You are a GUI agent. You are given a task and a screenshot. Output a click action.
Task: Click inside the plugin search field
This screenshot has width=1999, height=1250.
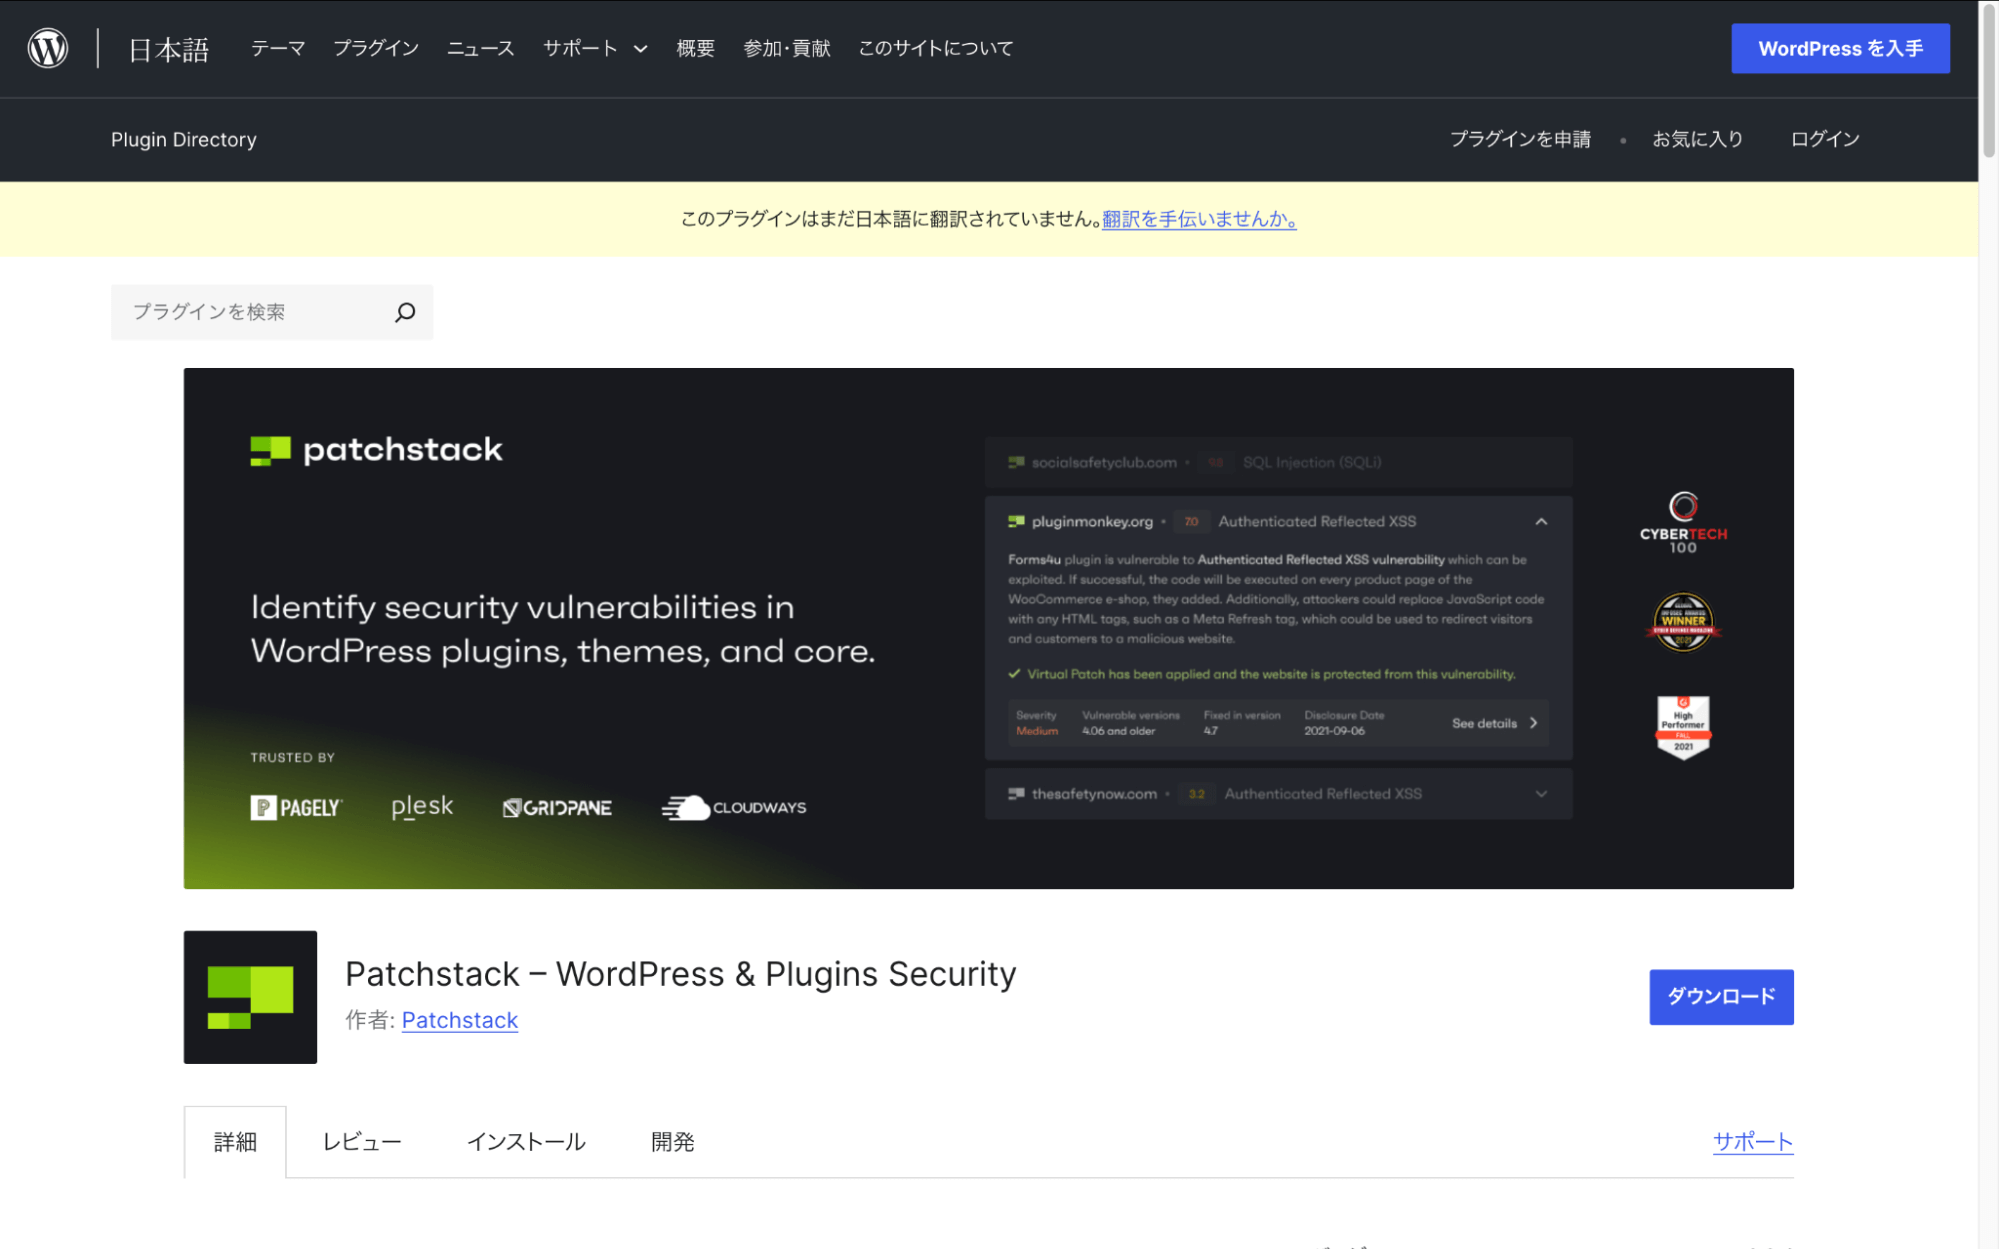(250, 312)
